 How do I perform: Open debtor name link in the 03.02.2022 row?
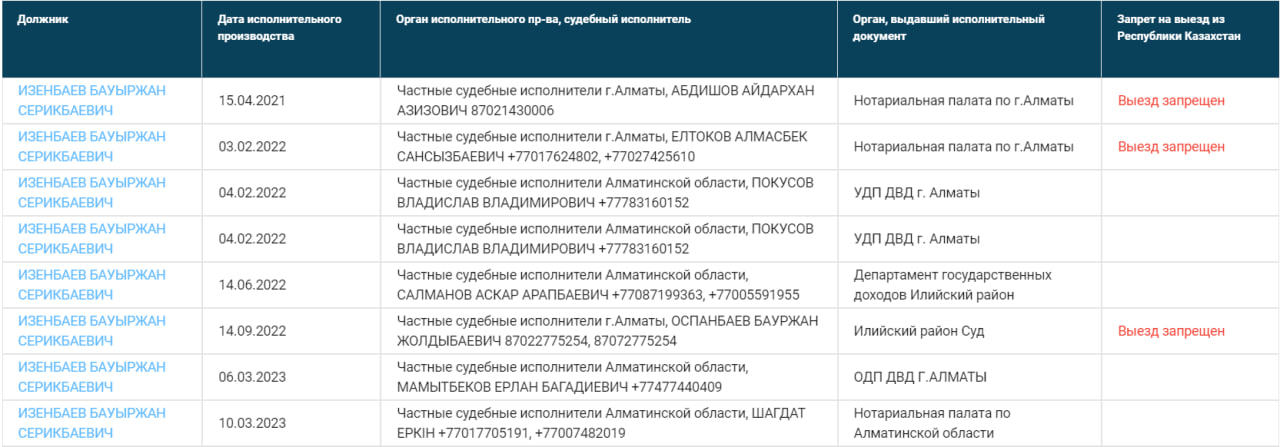tap(92, 146)
